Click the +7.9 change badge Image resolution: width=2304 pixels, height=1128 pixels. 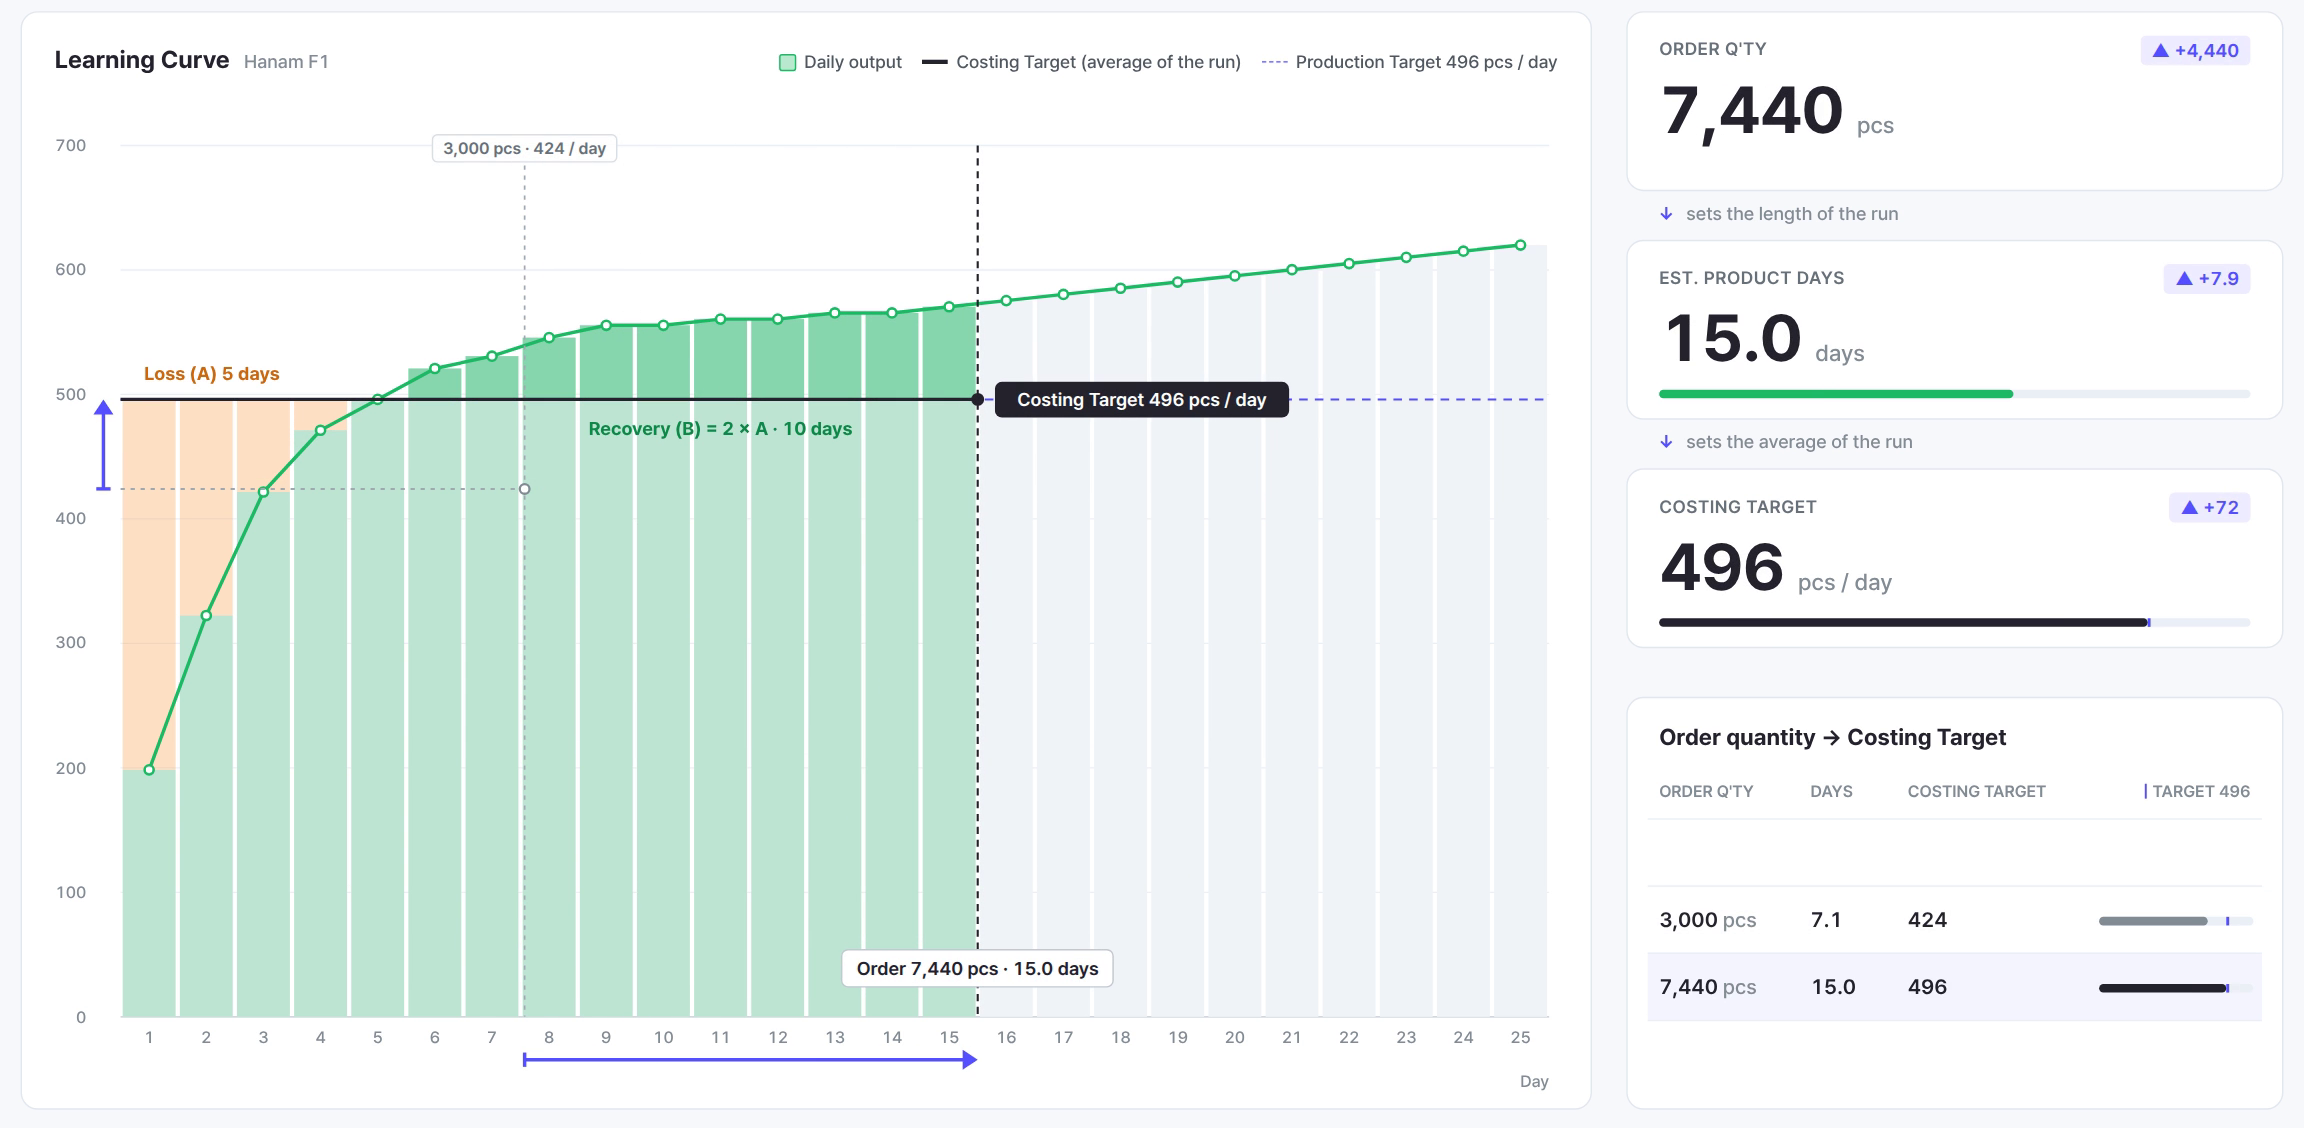tap(2207, 278)
